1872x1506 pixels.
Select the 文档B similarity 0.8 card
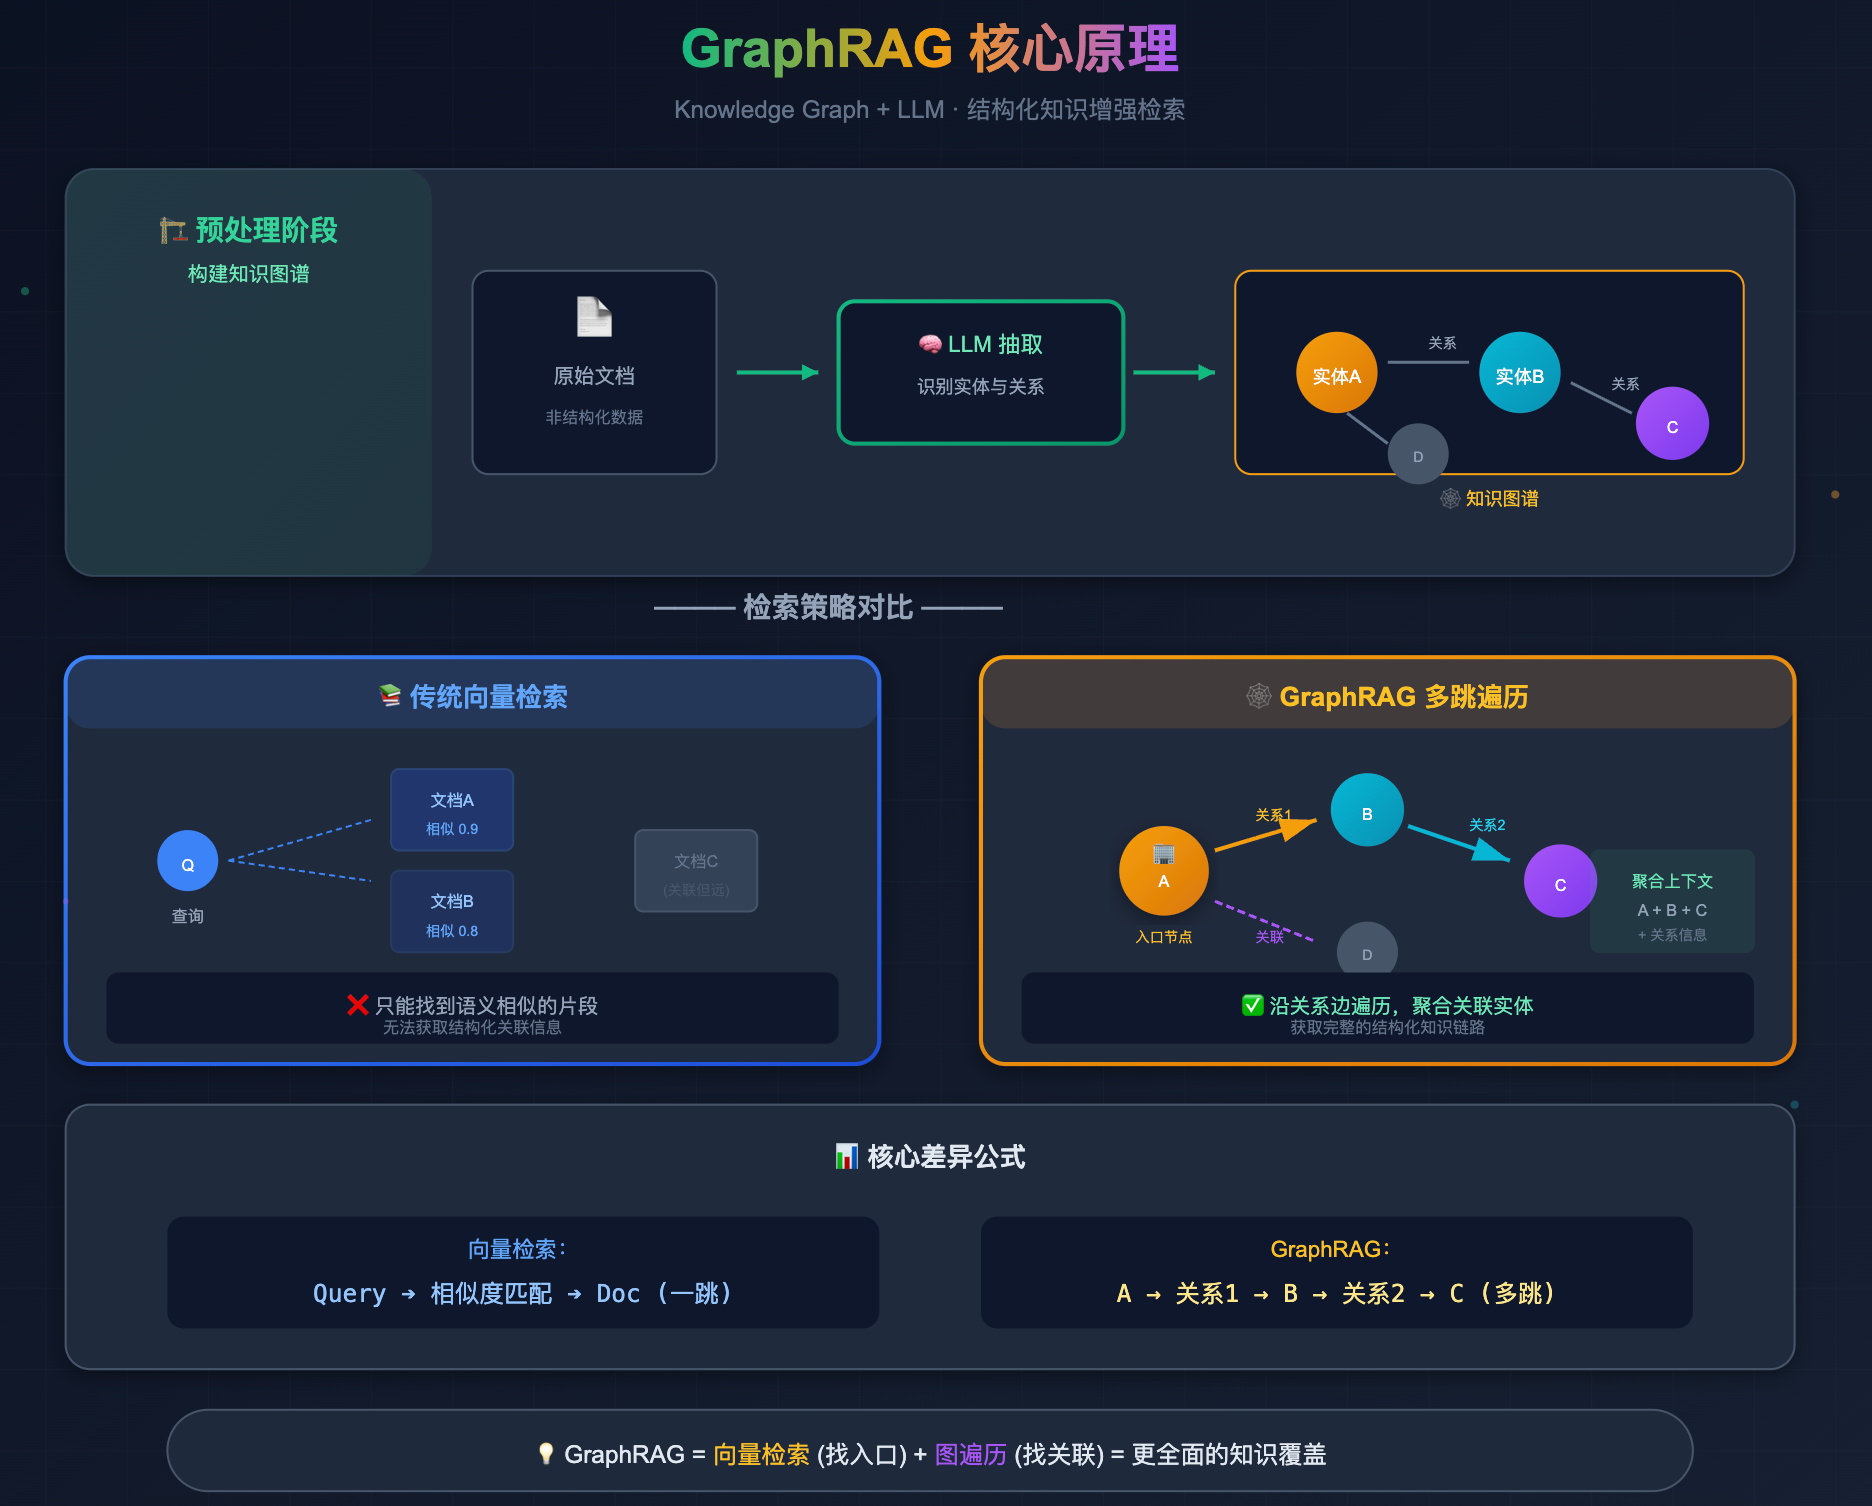coord(452,912)
